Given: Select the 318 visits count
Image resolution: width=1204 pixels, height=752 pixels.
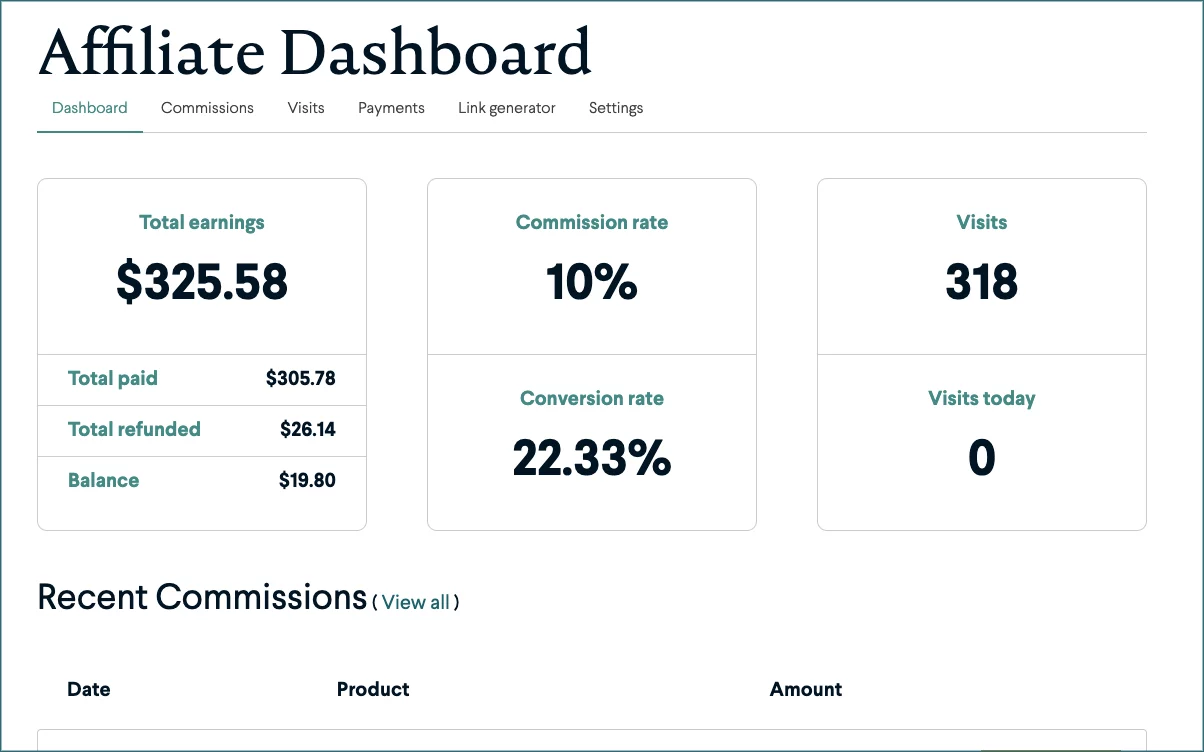Looking at the screenshot, I should pyautogui.click(x=982, y=282).
